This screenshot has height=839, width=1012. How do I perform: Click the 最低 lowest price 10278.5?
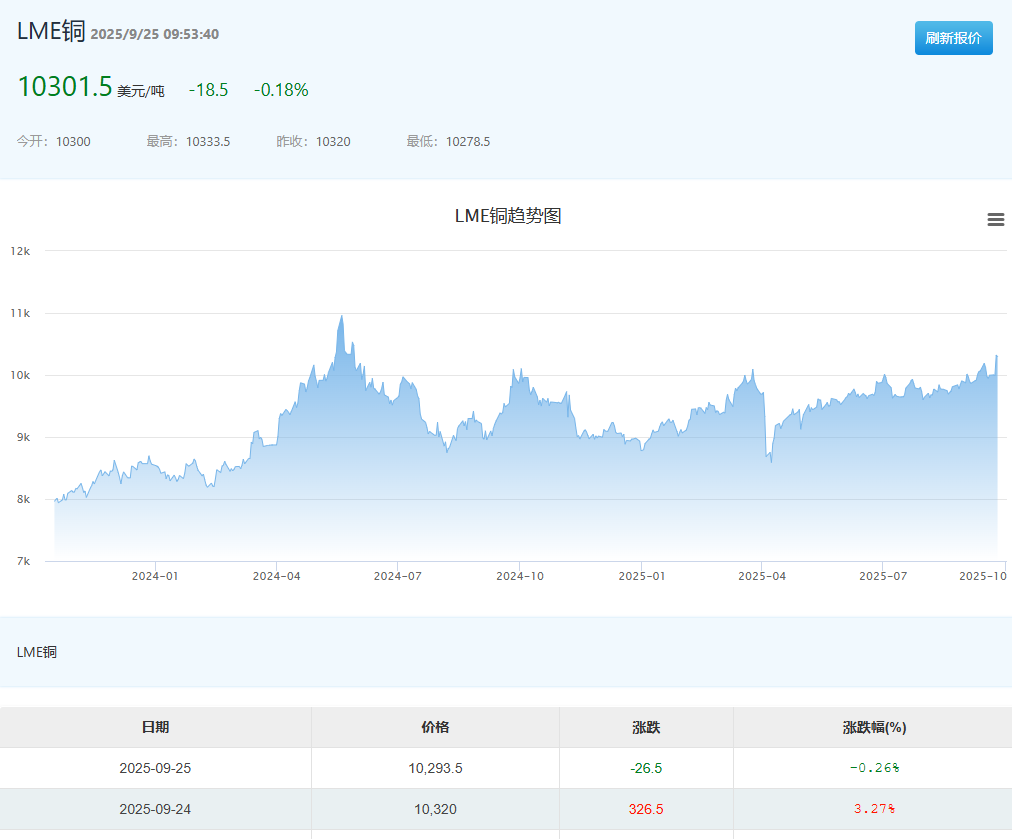(x=466, y=141)
